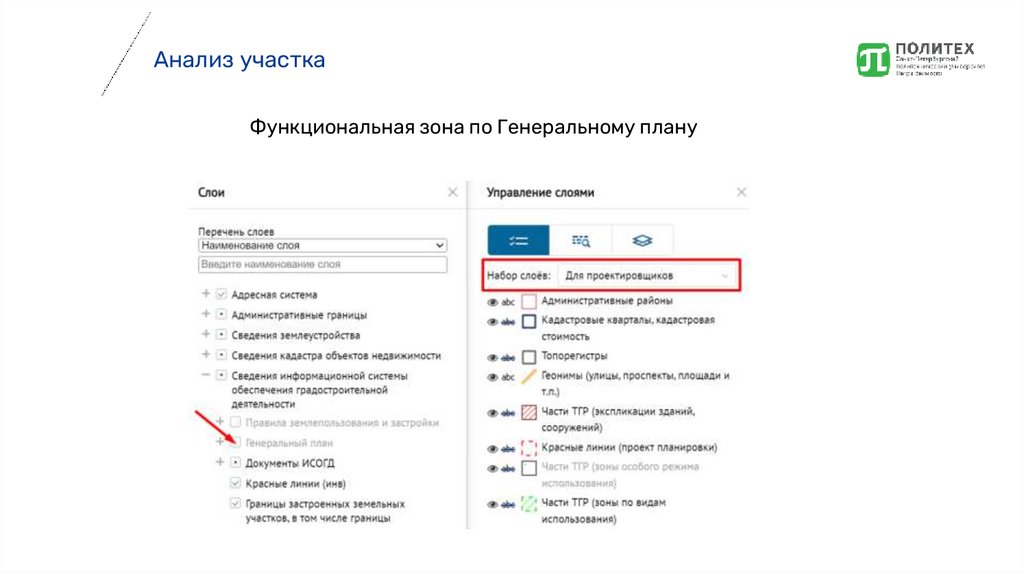Expand Сведения кадастра объектов недвижимости
1024x574 pixels.
coord(206,355)
